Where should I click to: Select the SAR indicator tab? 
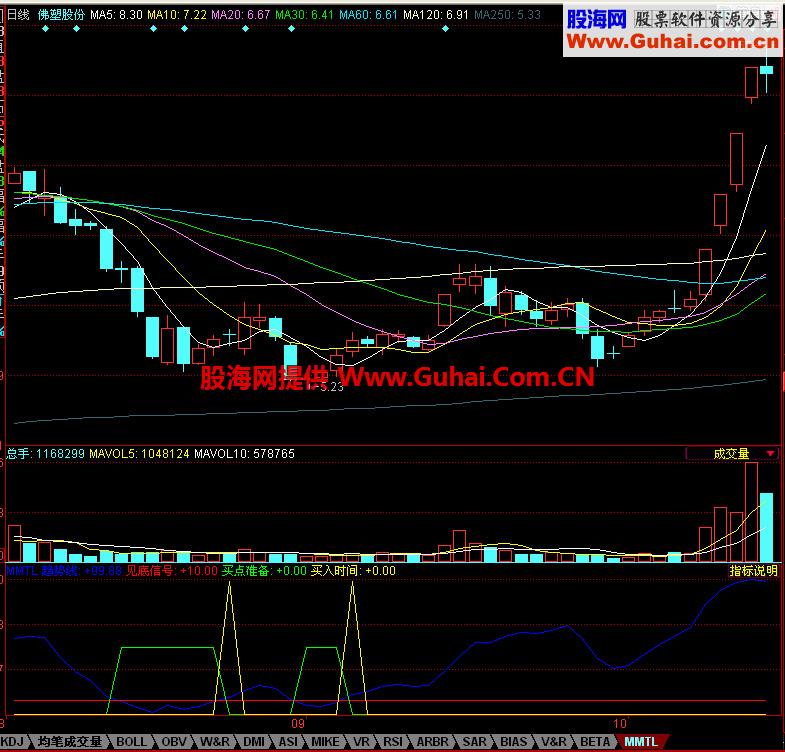[x=474, y=741]
